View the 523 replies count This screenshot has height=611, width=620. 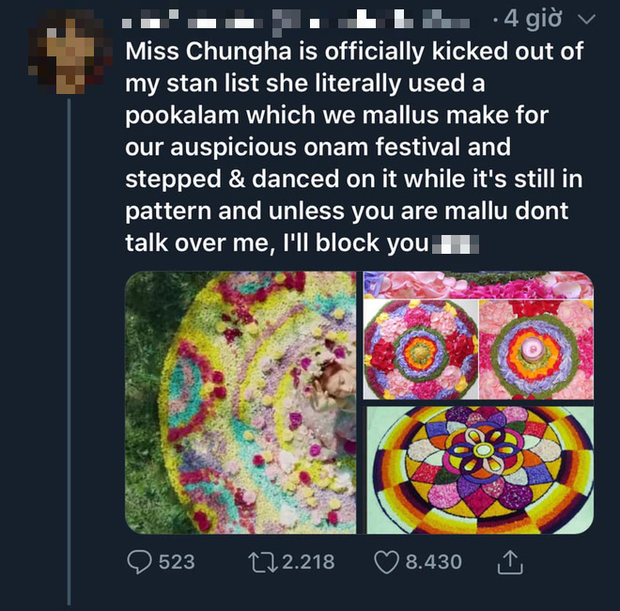177,562
